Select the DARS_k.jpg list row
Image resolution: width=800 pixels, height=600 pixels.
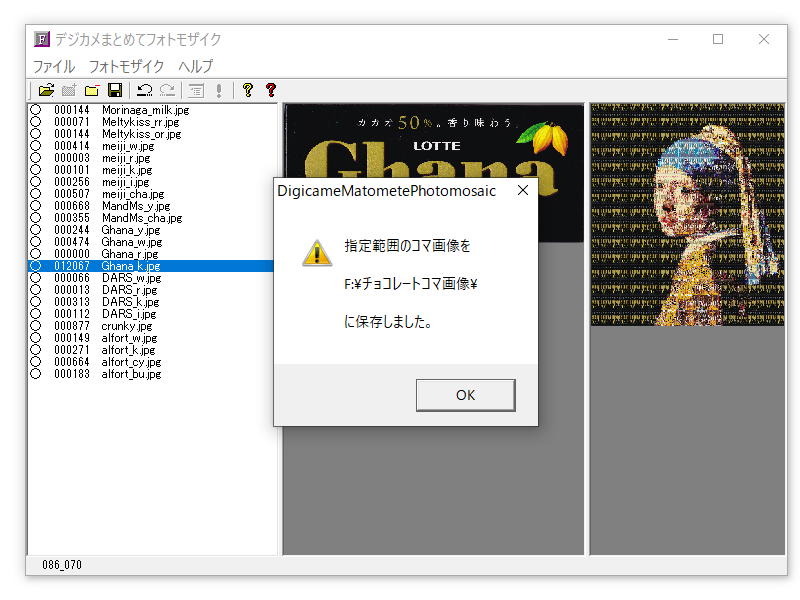(x=151, y=302)
